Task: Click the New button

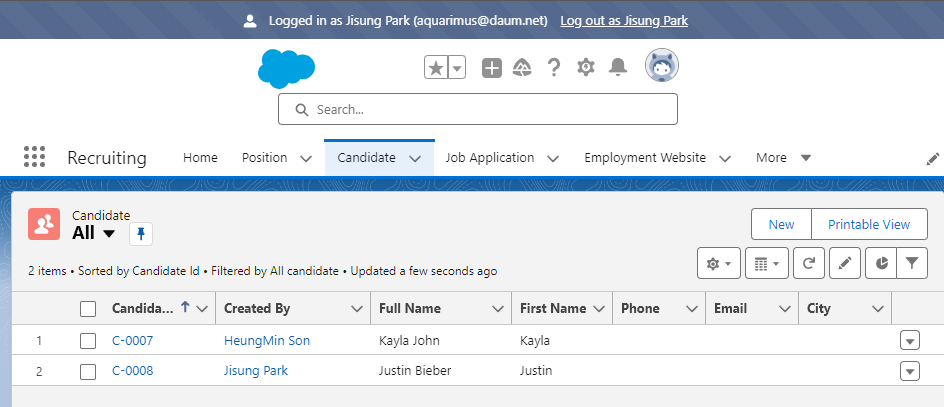Action: (781, 225)
